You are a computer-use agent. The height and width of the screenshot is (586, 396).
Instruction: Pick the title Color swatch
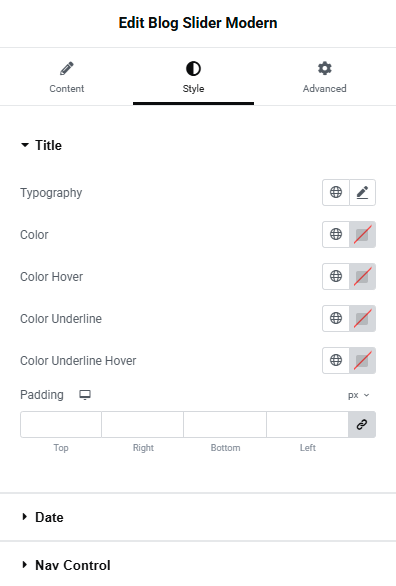pos(362,234)
